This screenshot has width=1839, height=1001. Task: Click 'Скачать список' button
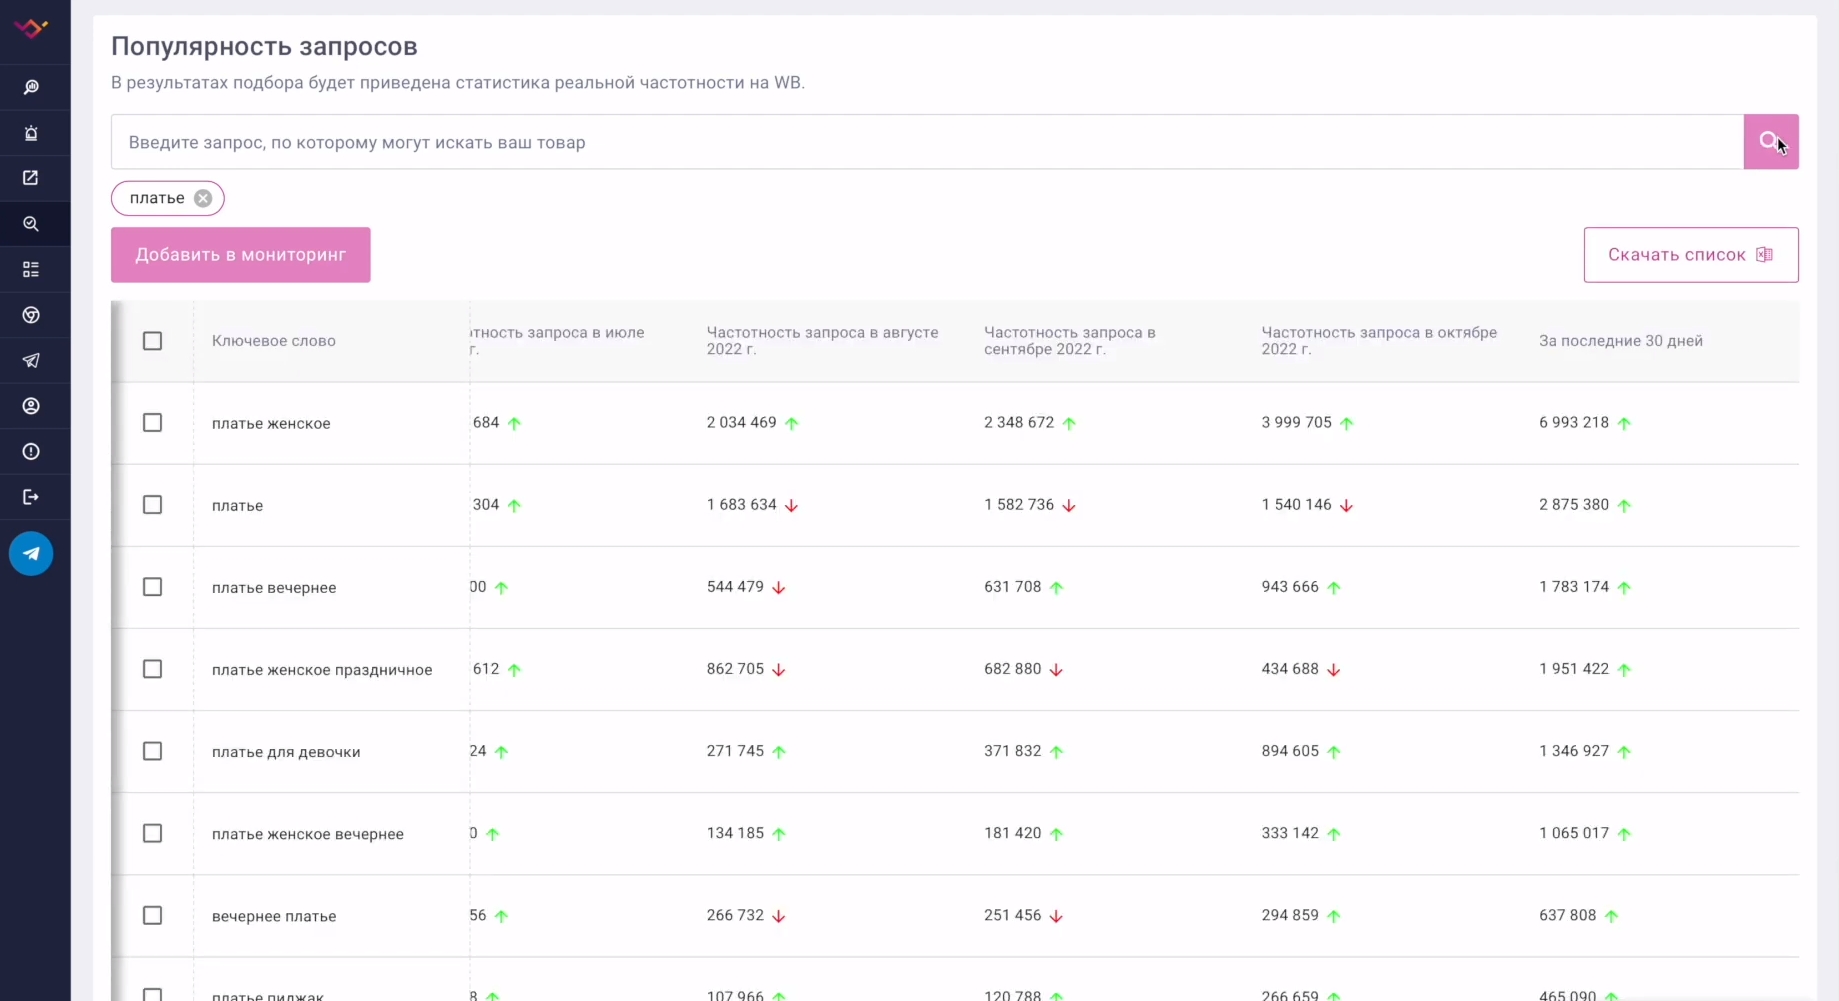click(1691, 255)
